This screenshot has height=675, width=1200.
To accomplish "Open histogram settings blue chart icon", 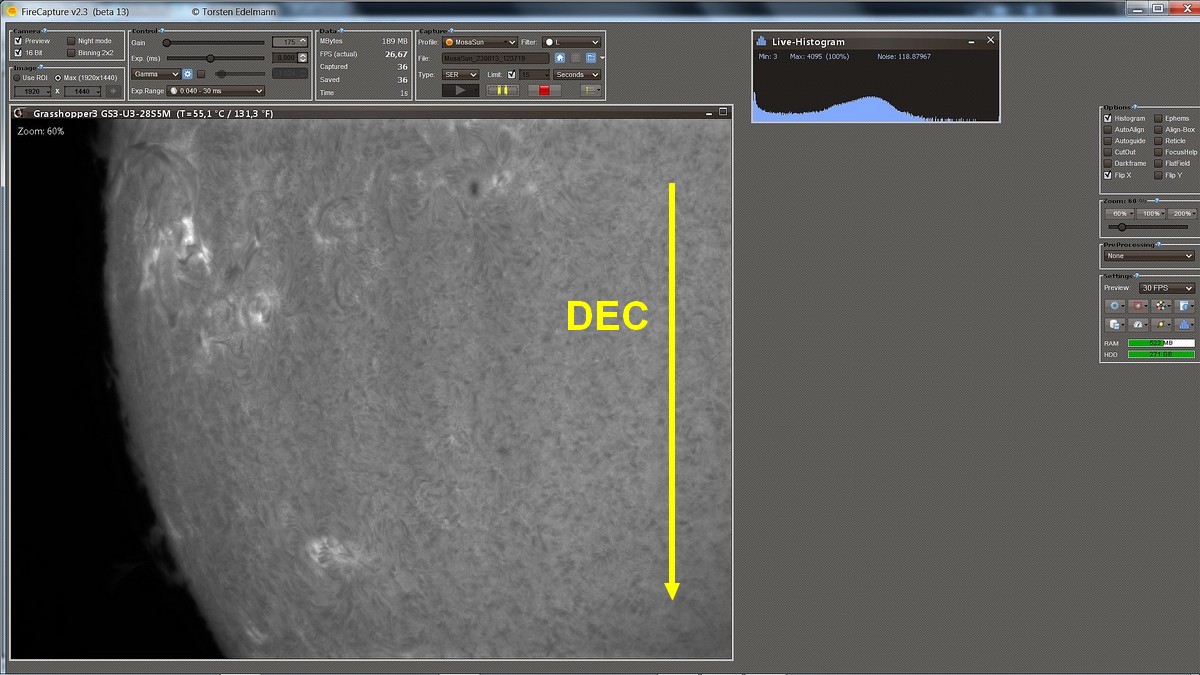I will [1184, 324].
